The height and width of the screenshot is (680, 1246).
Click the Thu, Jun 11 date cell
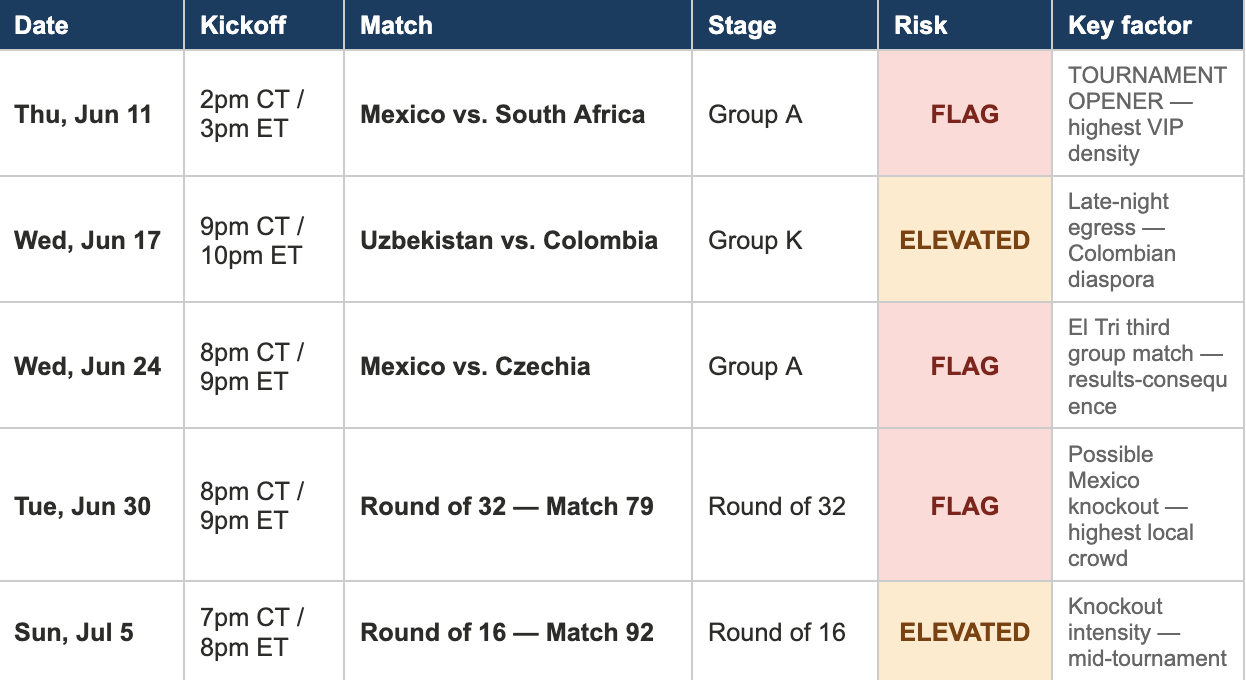point(92,114)
